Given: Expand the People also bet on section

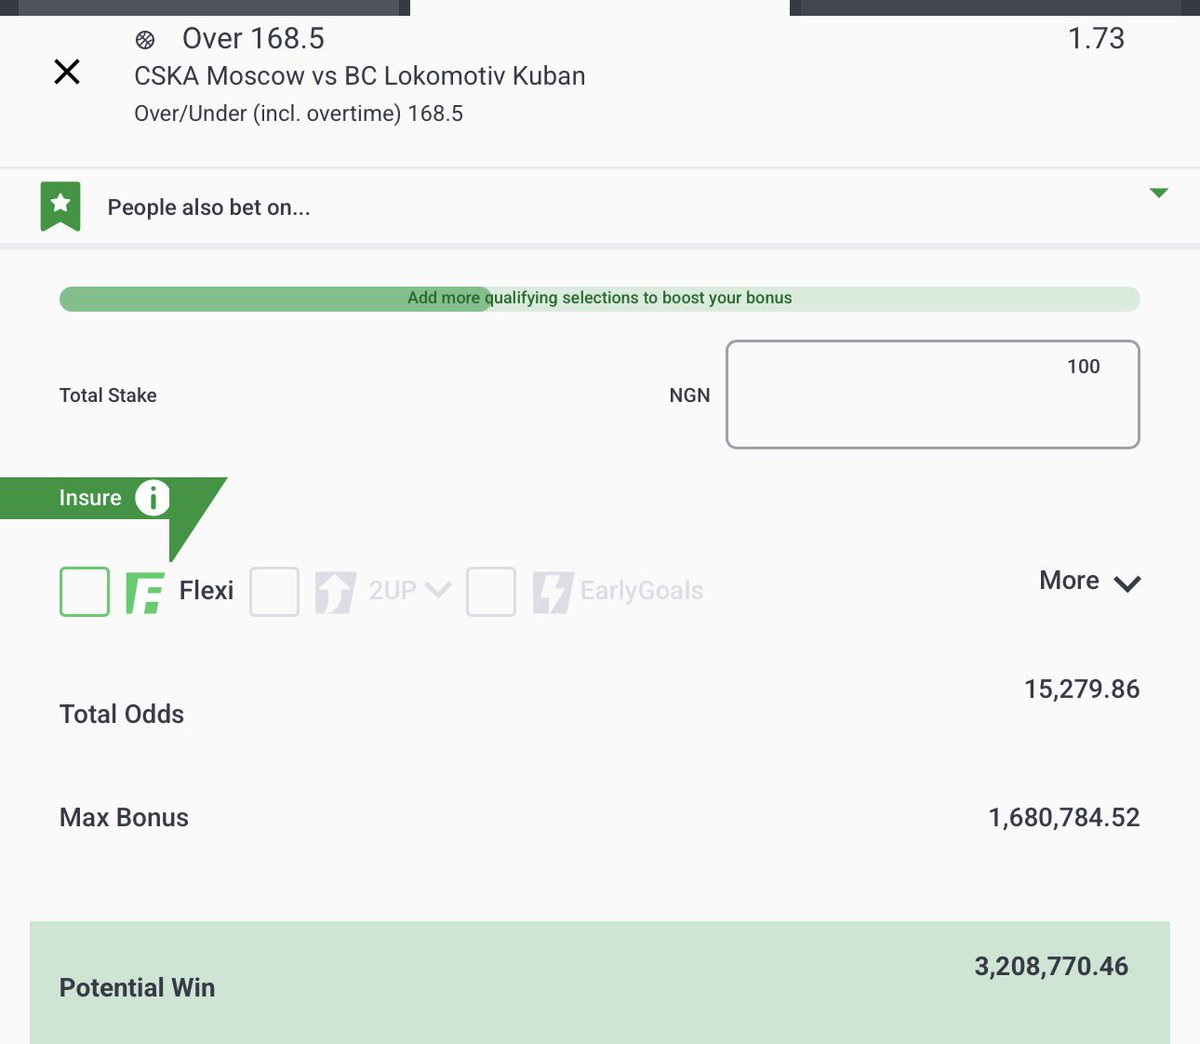Looking at the screenshot, I should 1159,193.
